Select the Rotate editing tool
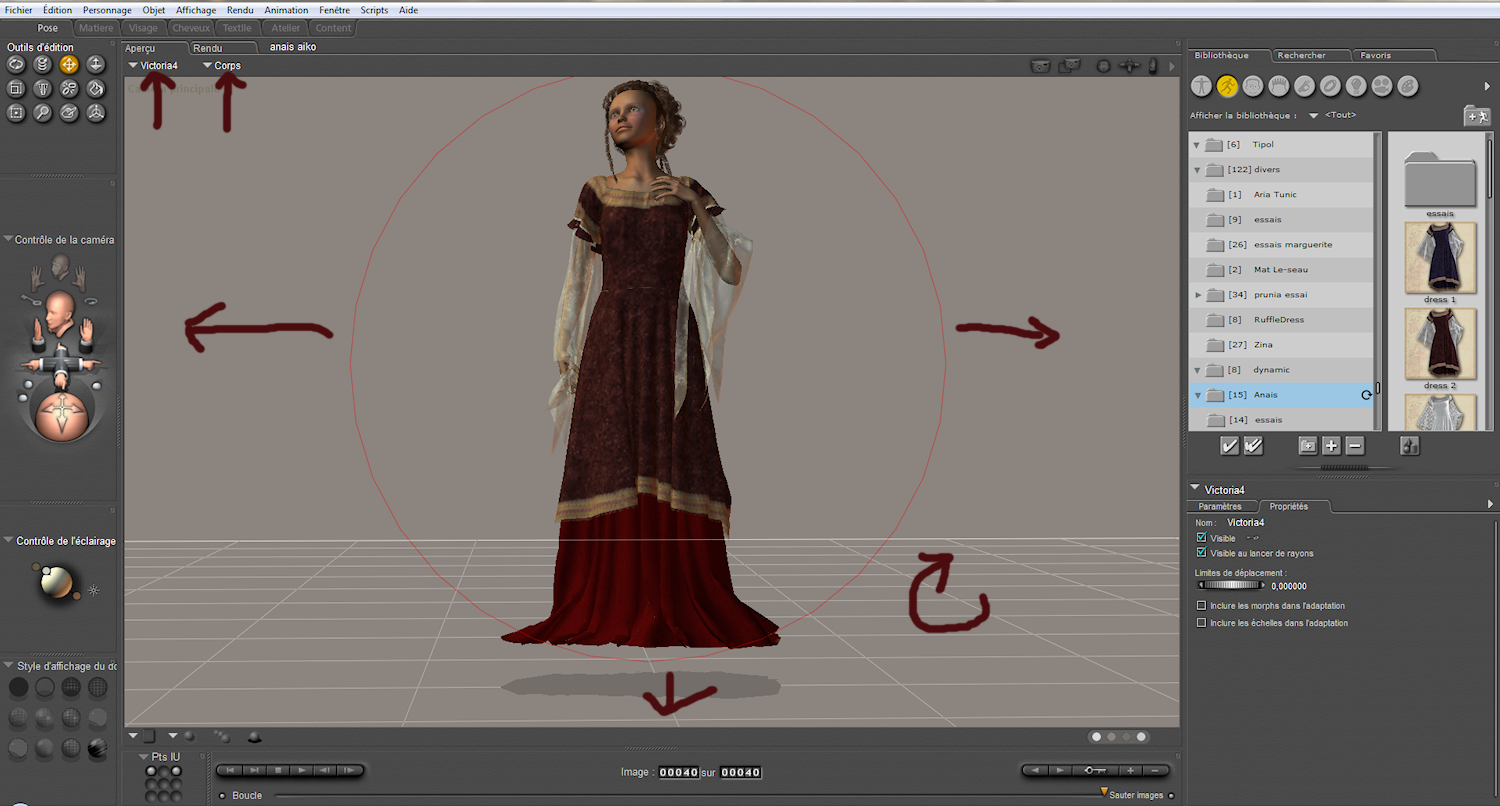Screen dimensions: 1500x806 point(16,64)
